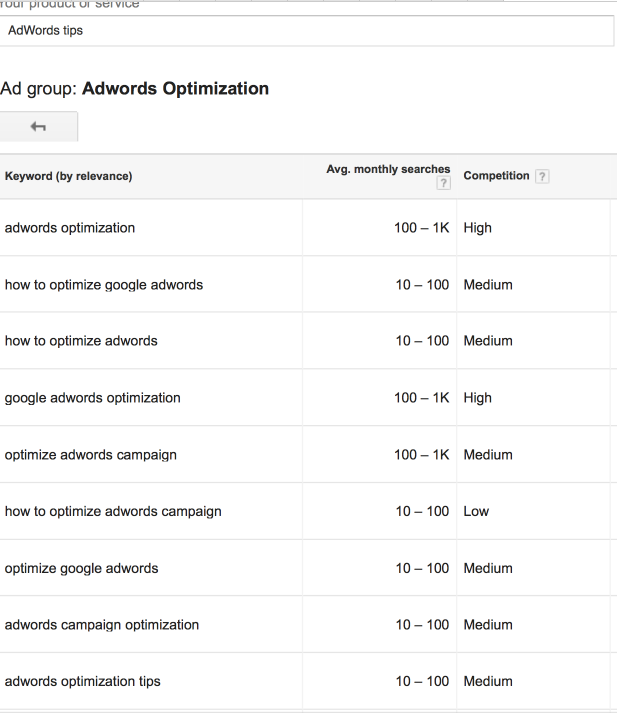Sort by Competition column header
Image resolution: width=617 pixels, height=713 pixels.
click(496, 176)
